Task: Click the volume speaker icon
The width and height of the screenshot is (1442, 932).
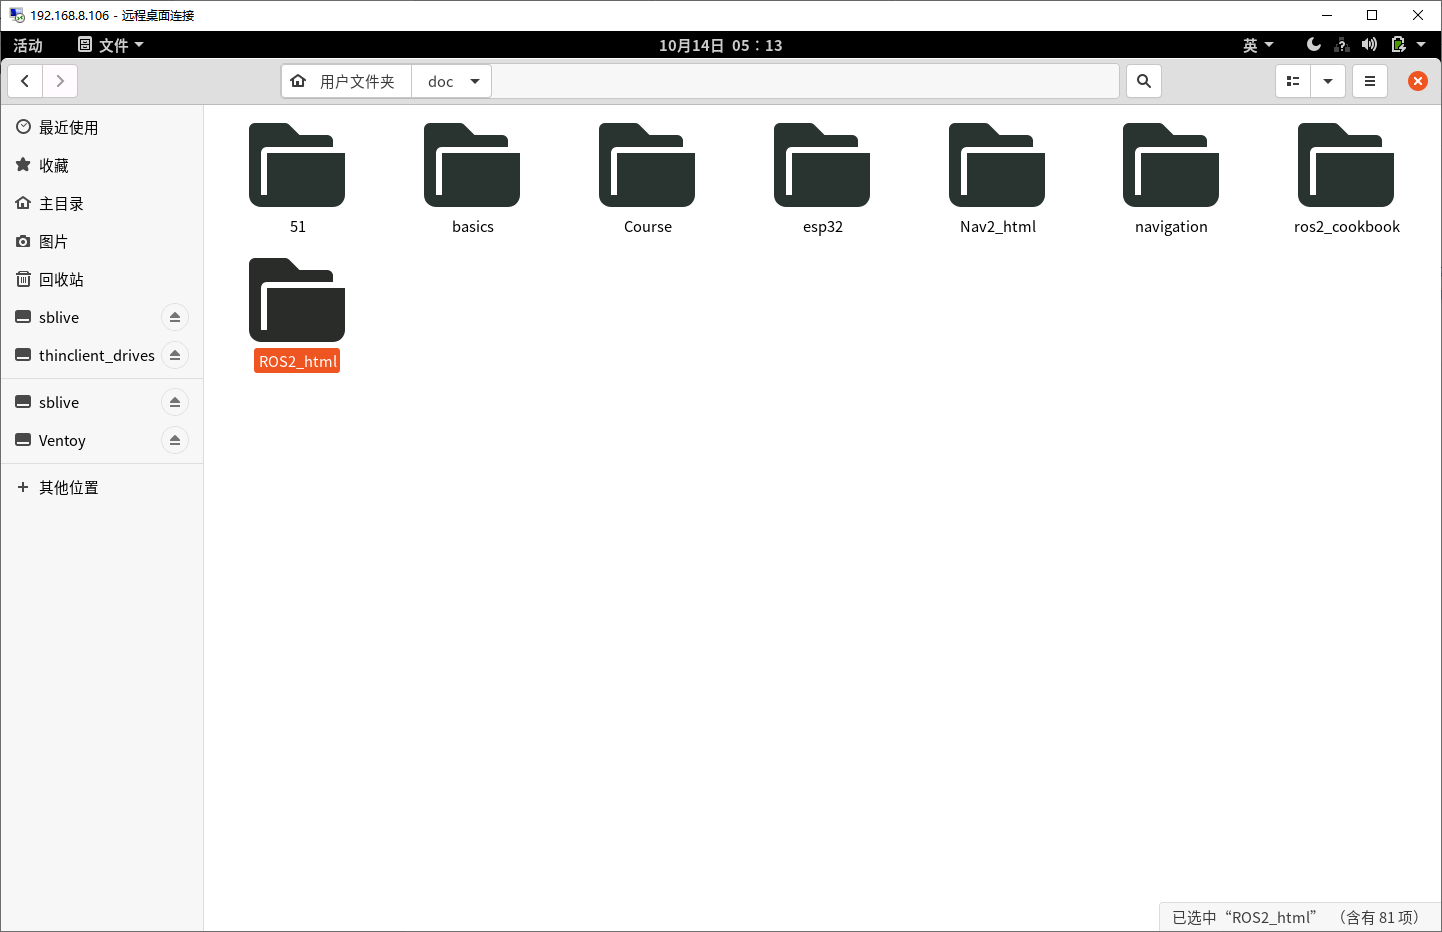Action: (1369, 45)
